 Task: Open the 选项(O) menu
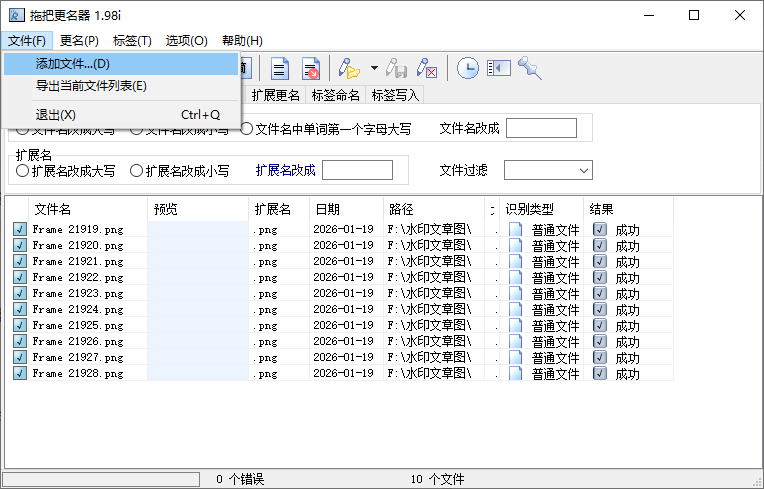(187, 40)
